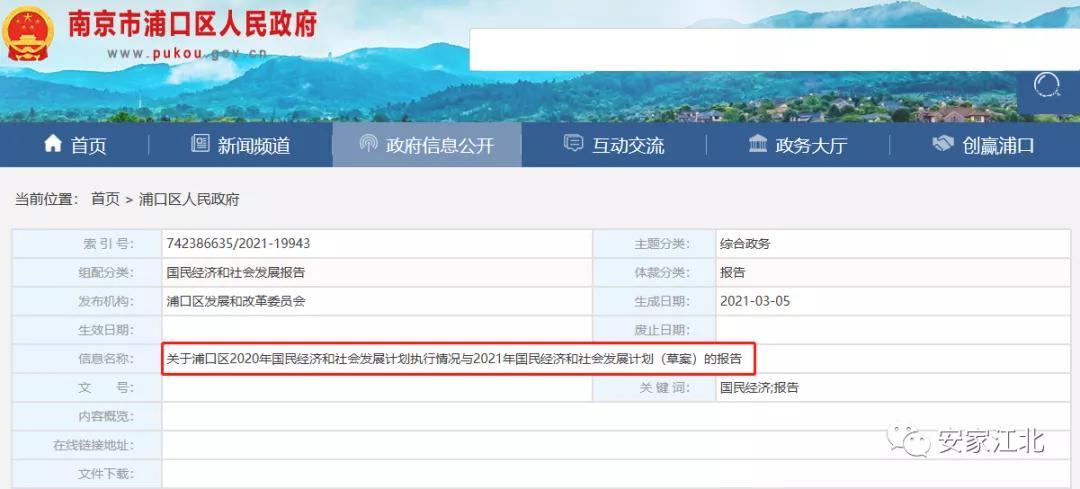Click the 内容概览 label cell
Image resolution: width=1080 pixels, height=489 pixels.
[87, 417]
